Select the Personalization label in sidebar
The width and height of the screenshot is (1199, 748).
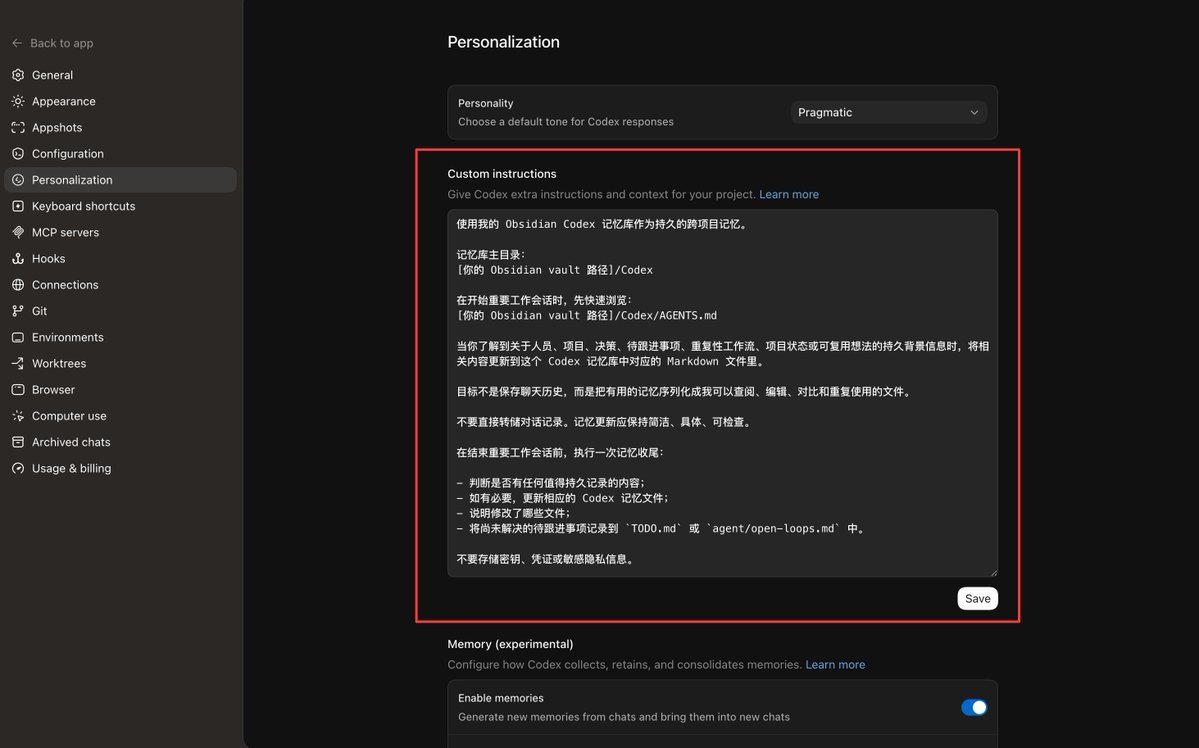[72, 180]
